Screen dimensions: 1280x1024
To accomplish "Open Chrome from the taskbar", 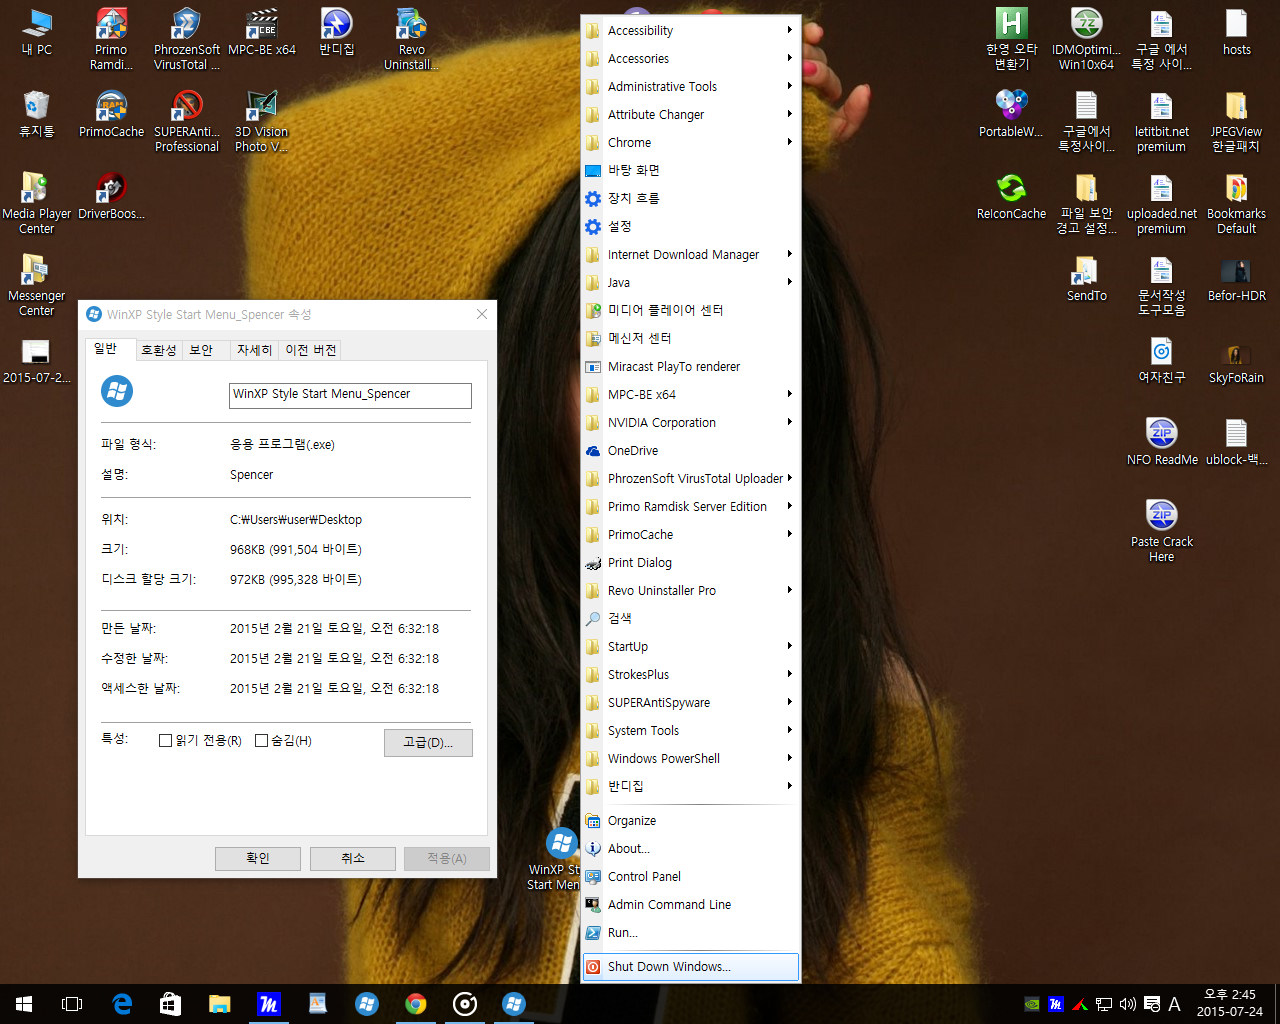I will [416, 1004].
